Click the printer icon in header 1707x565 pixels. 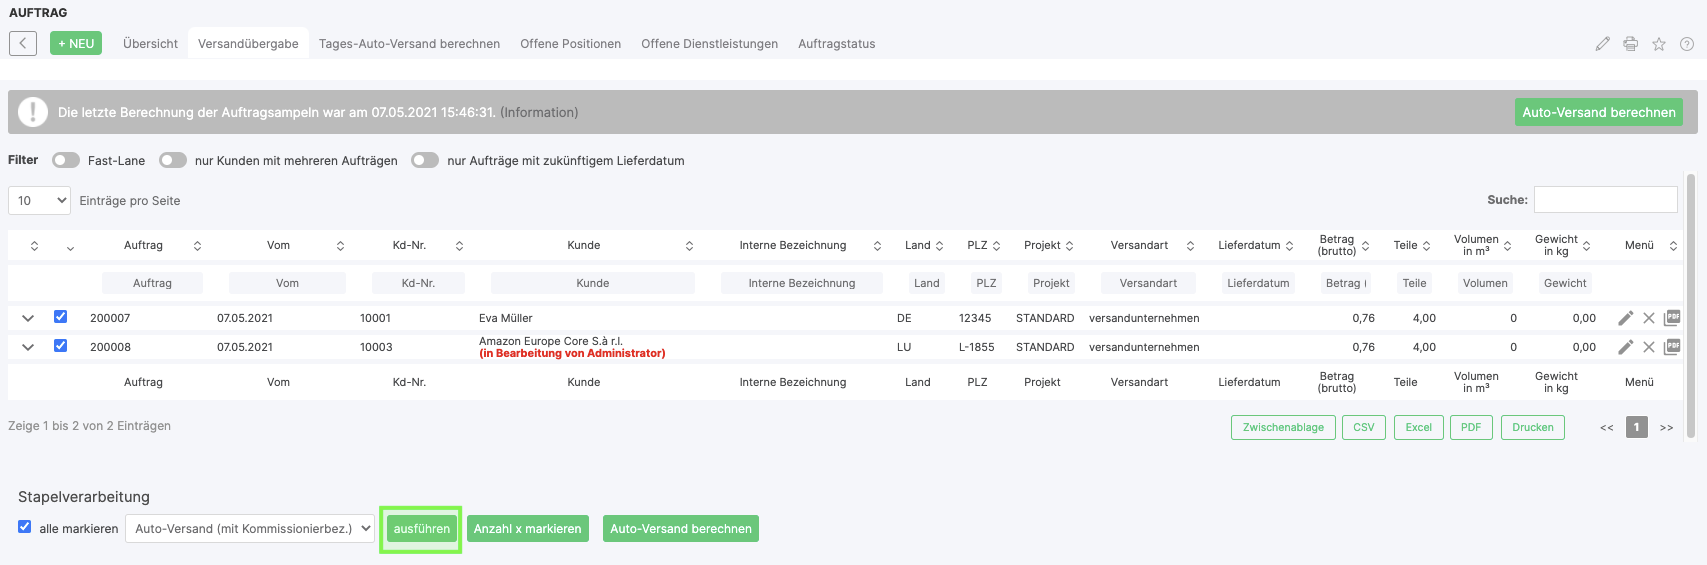click(x=1630, y=44)
